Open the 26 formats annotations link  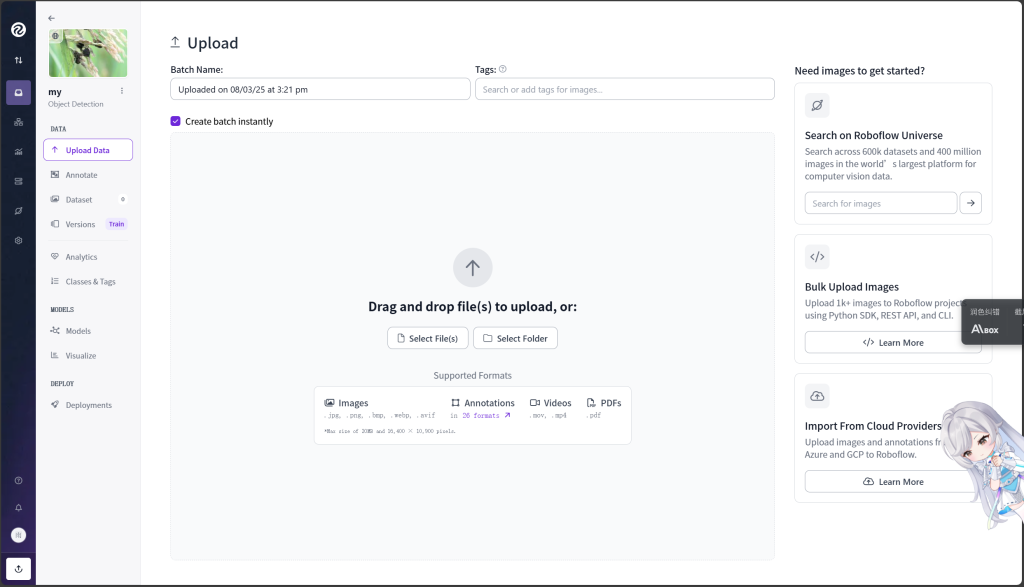(485, 415)
